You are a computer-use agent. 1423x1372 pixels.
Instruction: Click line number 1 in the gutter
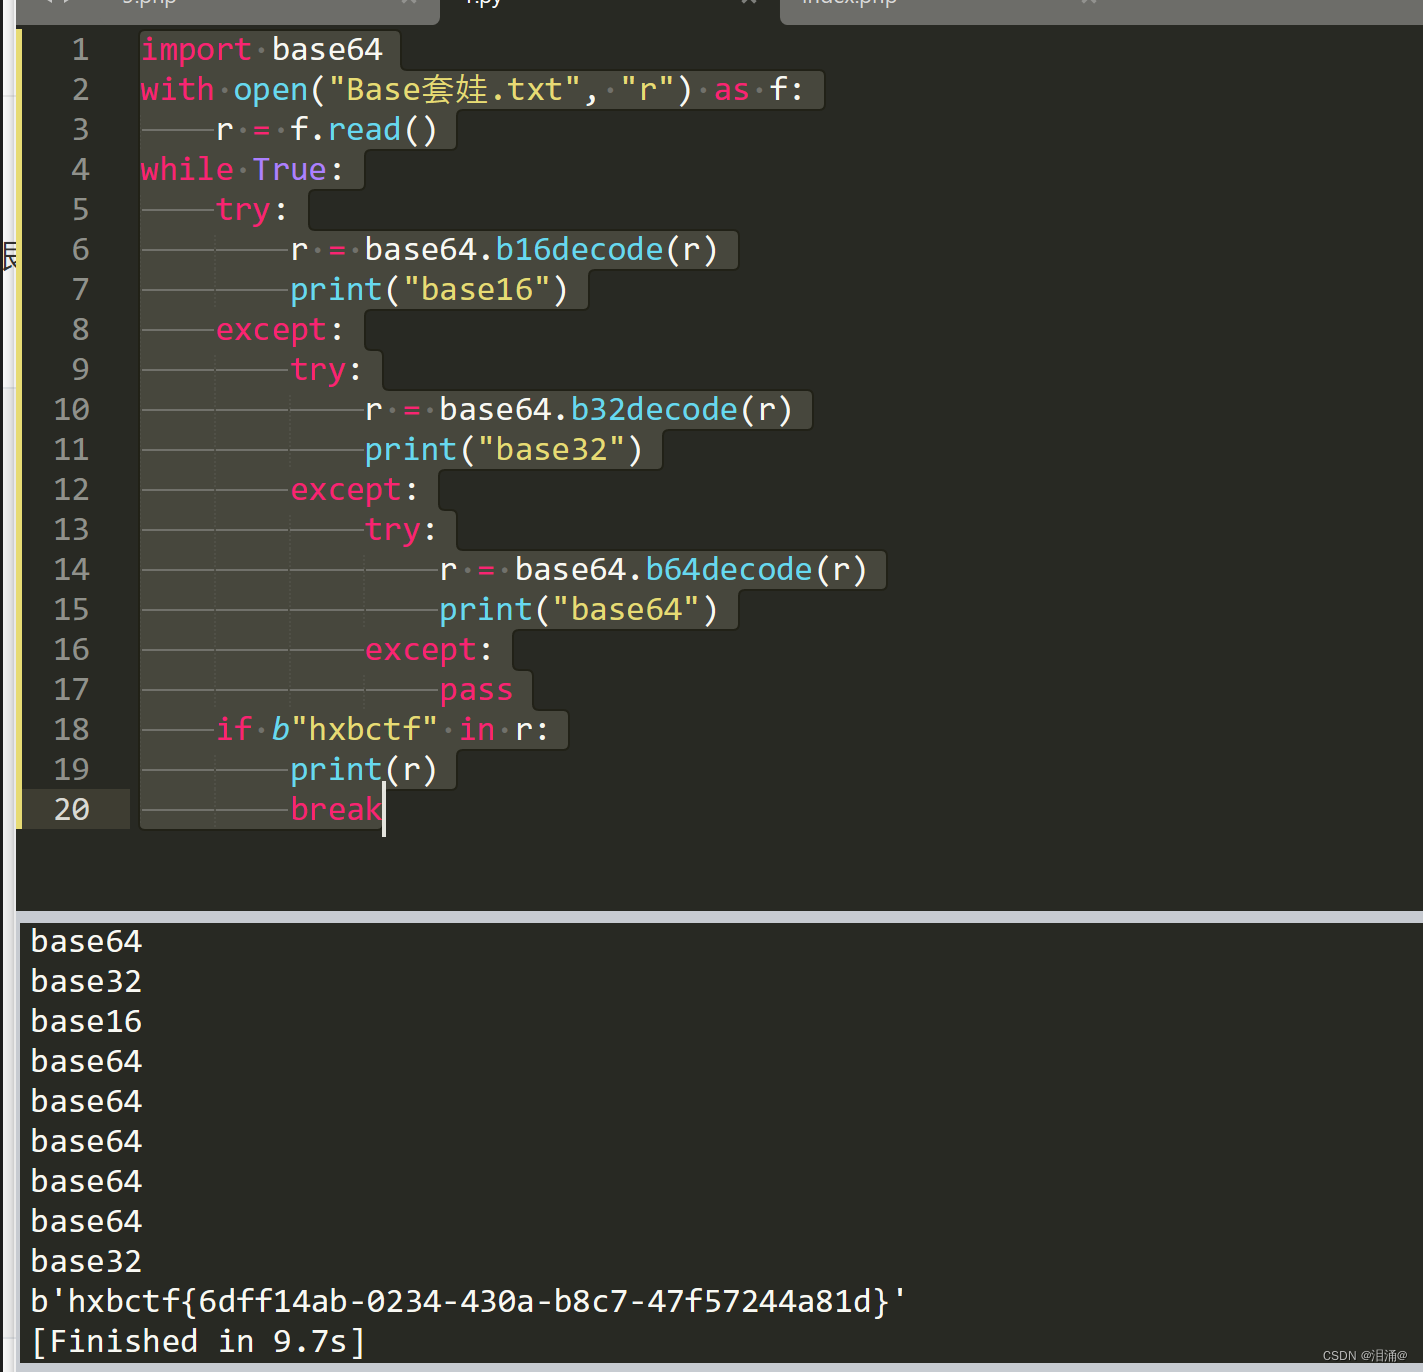click(x=81, y=50)
